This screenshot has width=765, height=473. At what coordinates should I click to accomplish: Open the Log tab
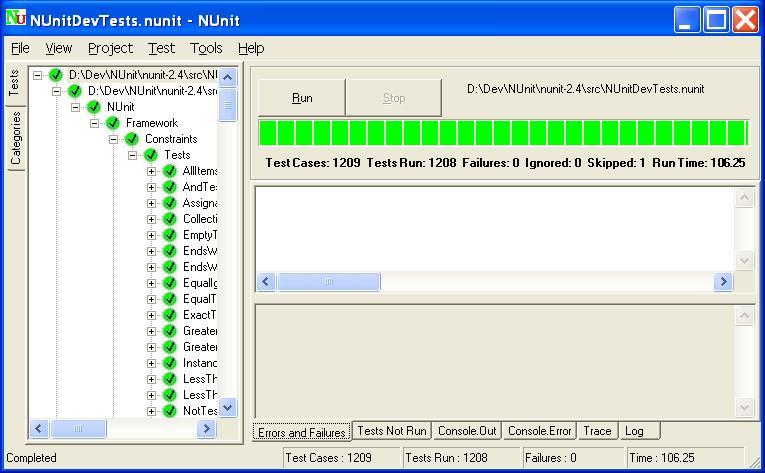(x=639, y=431)
